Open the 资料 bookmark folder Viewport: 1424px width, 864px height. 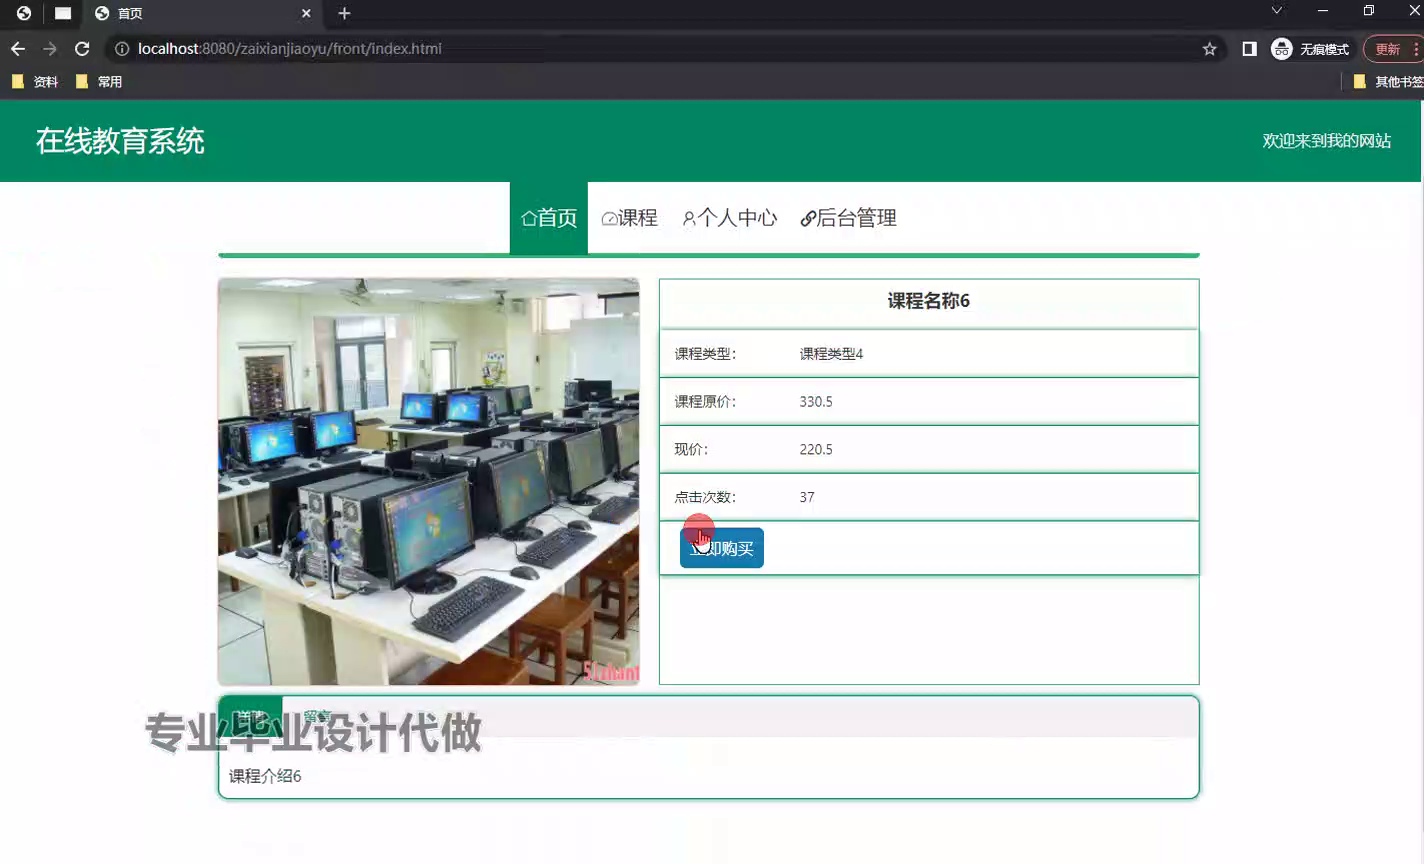pyautogui.click(x=35, y=82)
